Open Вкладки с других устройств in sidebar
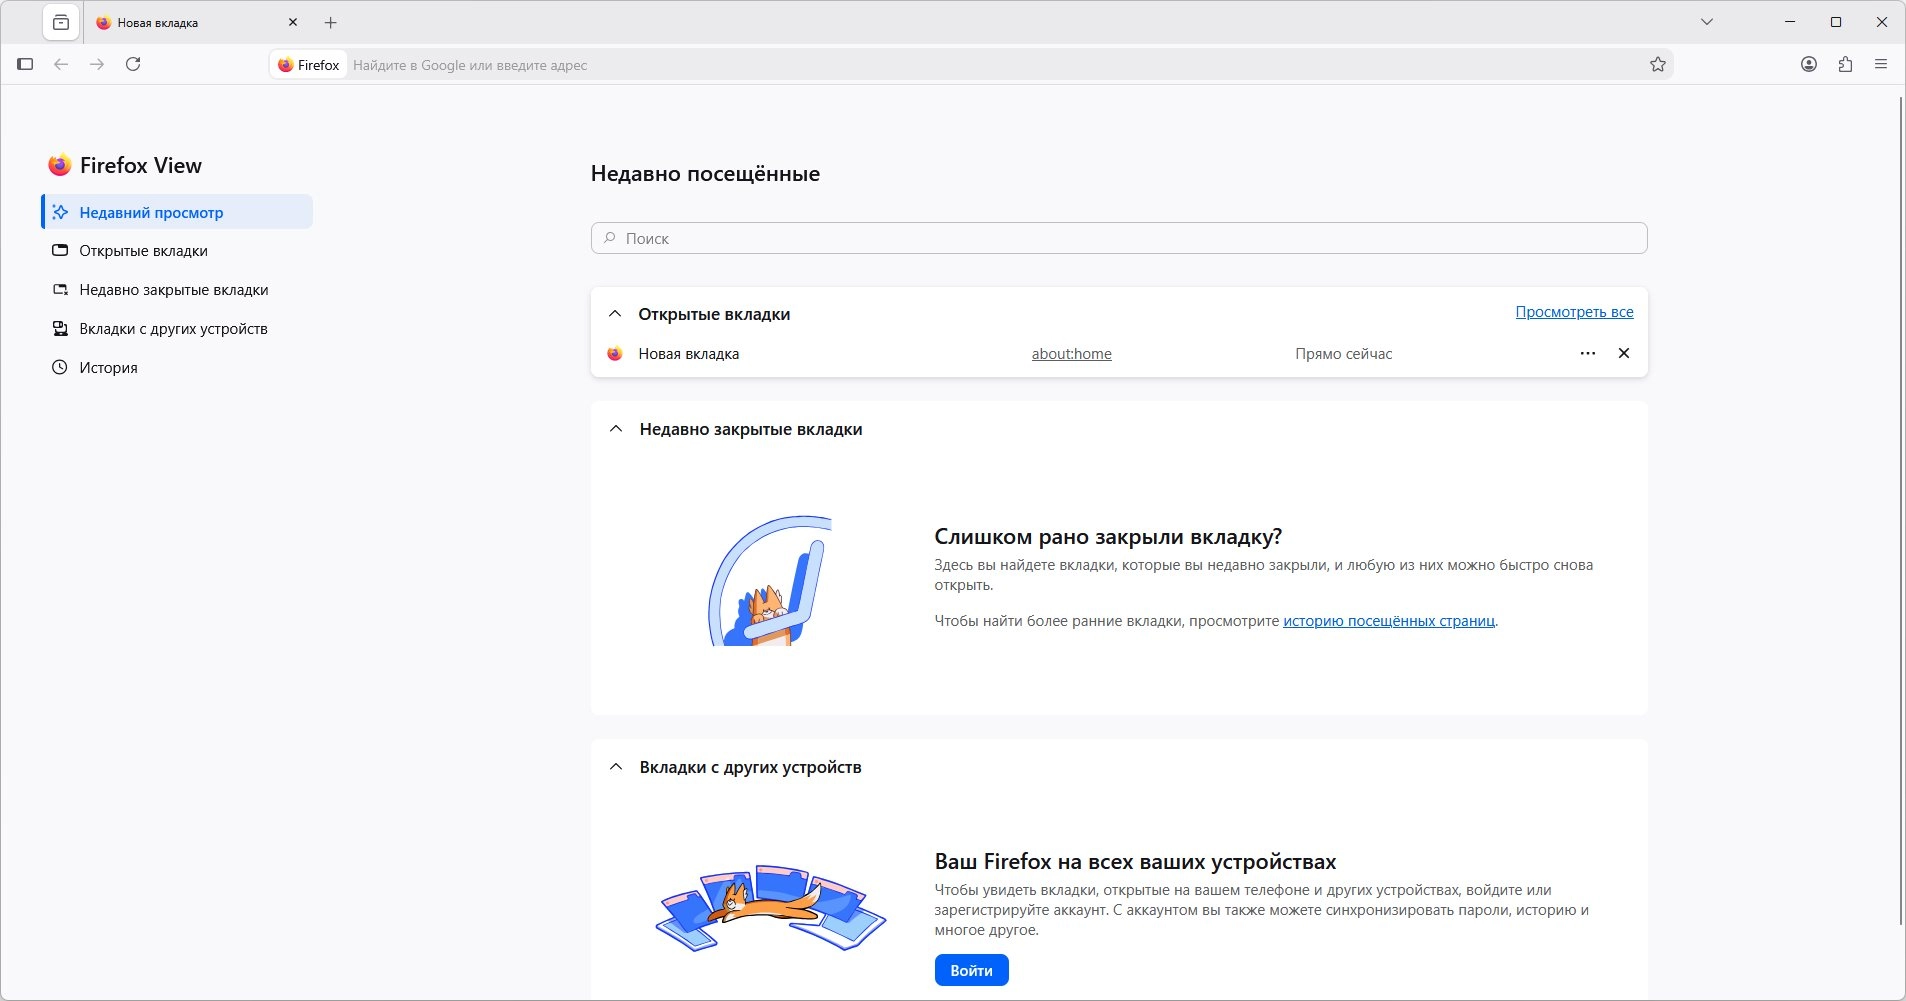This screenshot has width=1906, height=1001. [x=177, y=329]
